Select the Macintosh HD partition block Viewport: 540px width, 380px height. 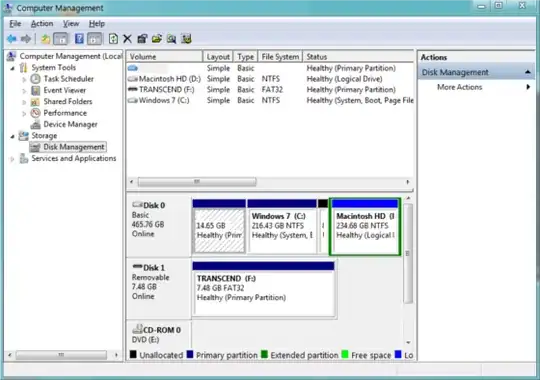click(365, 227)
